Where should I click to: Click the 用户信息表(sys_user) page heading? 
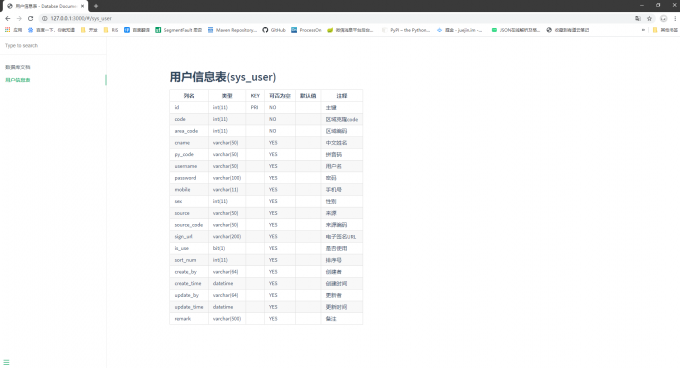coord(223,77)
